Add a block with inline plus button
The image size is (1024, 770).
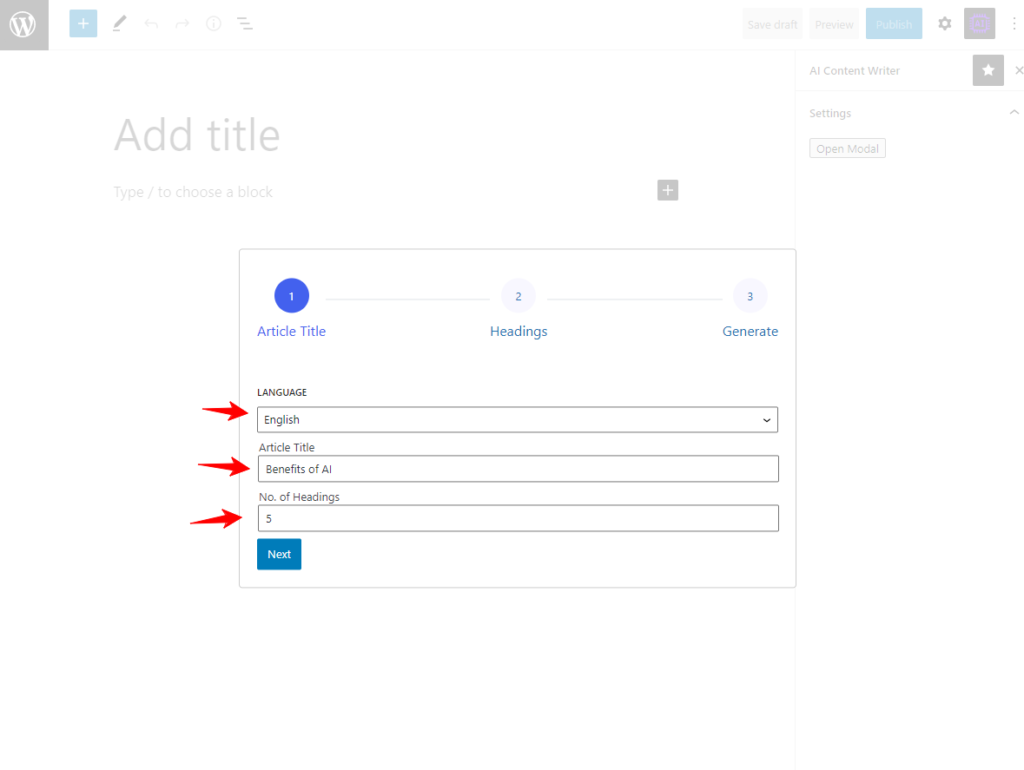pyautogui.click(x=667, y=190)
